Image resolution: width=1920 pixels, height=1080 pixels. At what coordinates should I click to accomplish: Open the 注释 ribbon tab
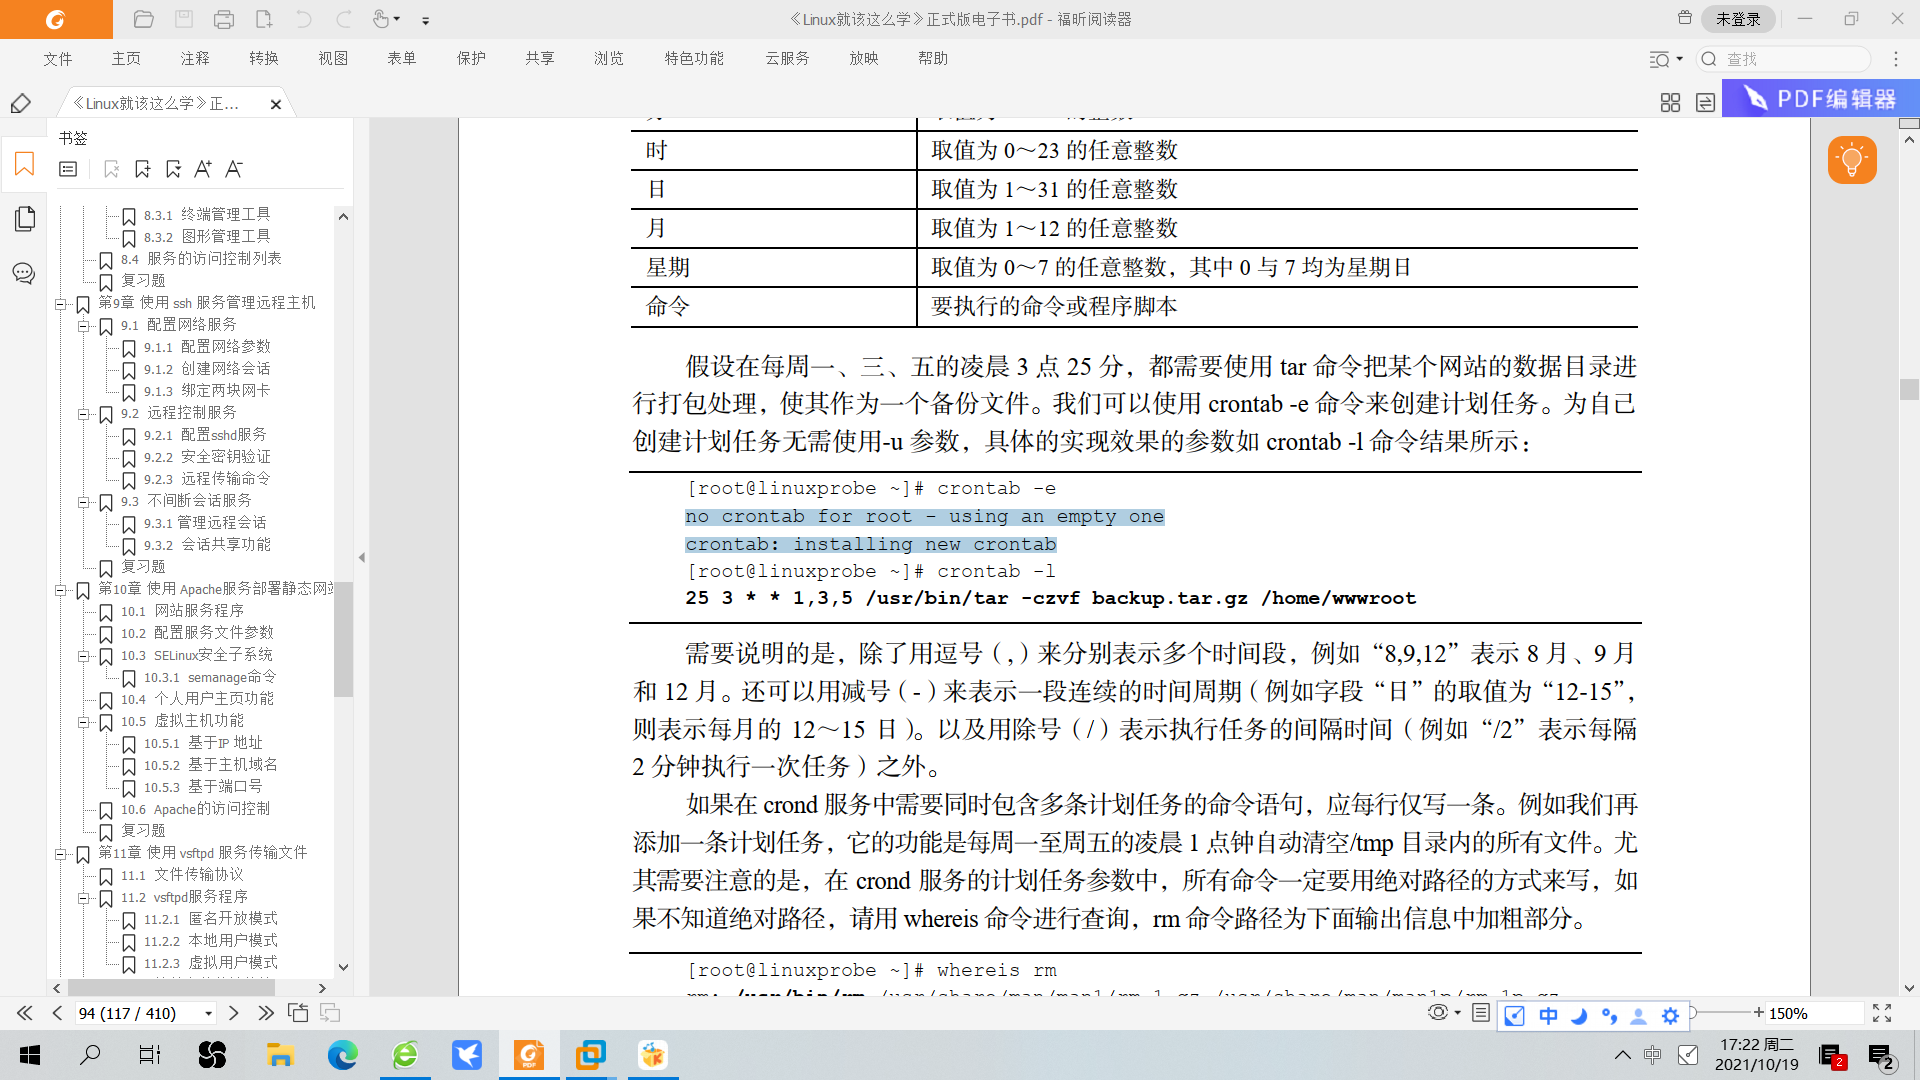click(x=195, y=59)
